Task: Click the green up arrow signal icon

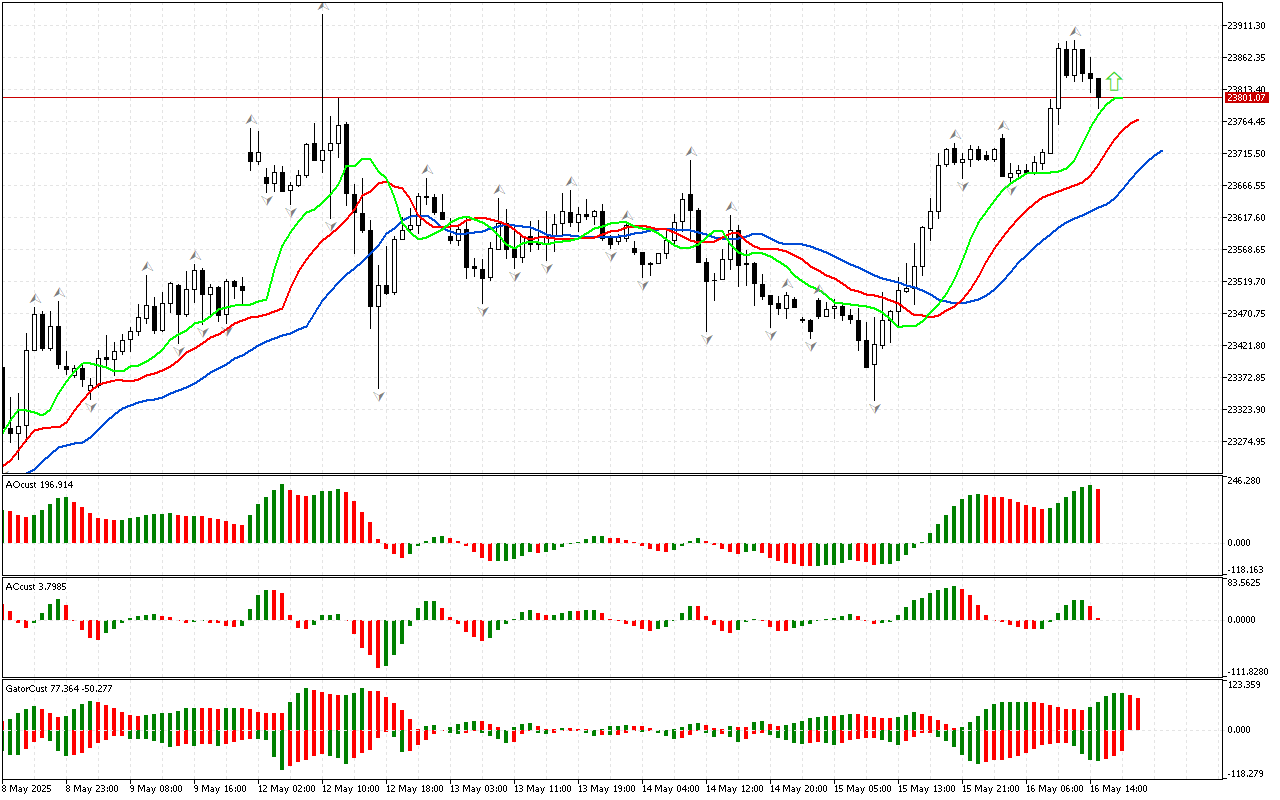Action: [1114, 81]
